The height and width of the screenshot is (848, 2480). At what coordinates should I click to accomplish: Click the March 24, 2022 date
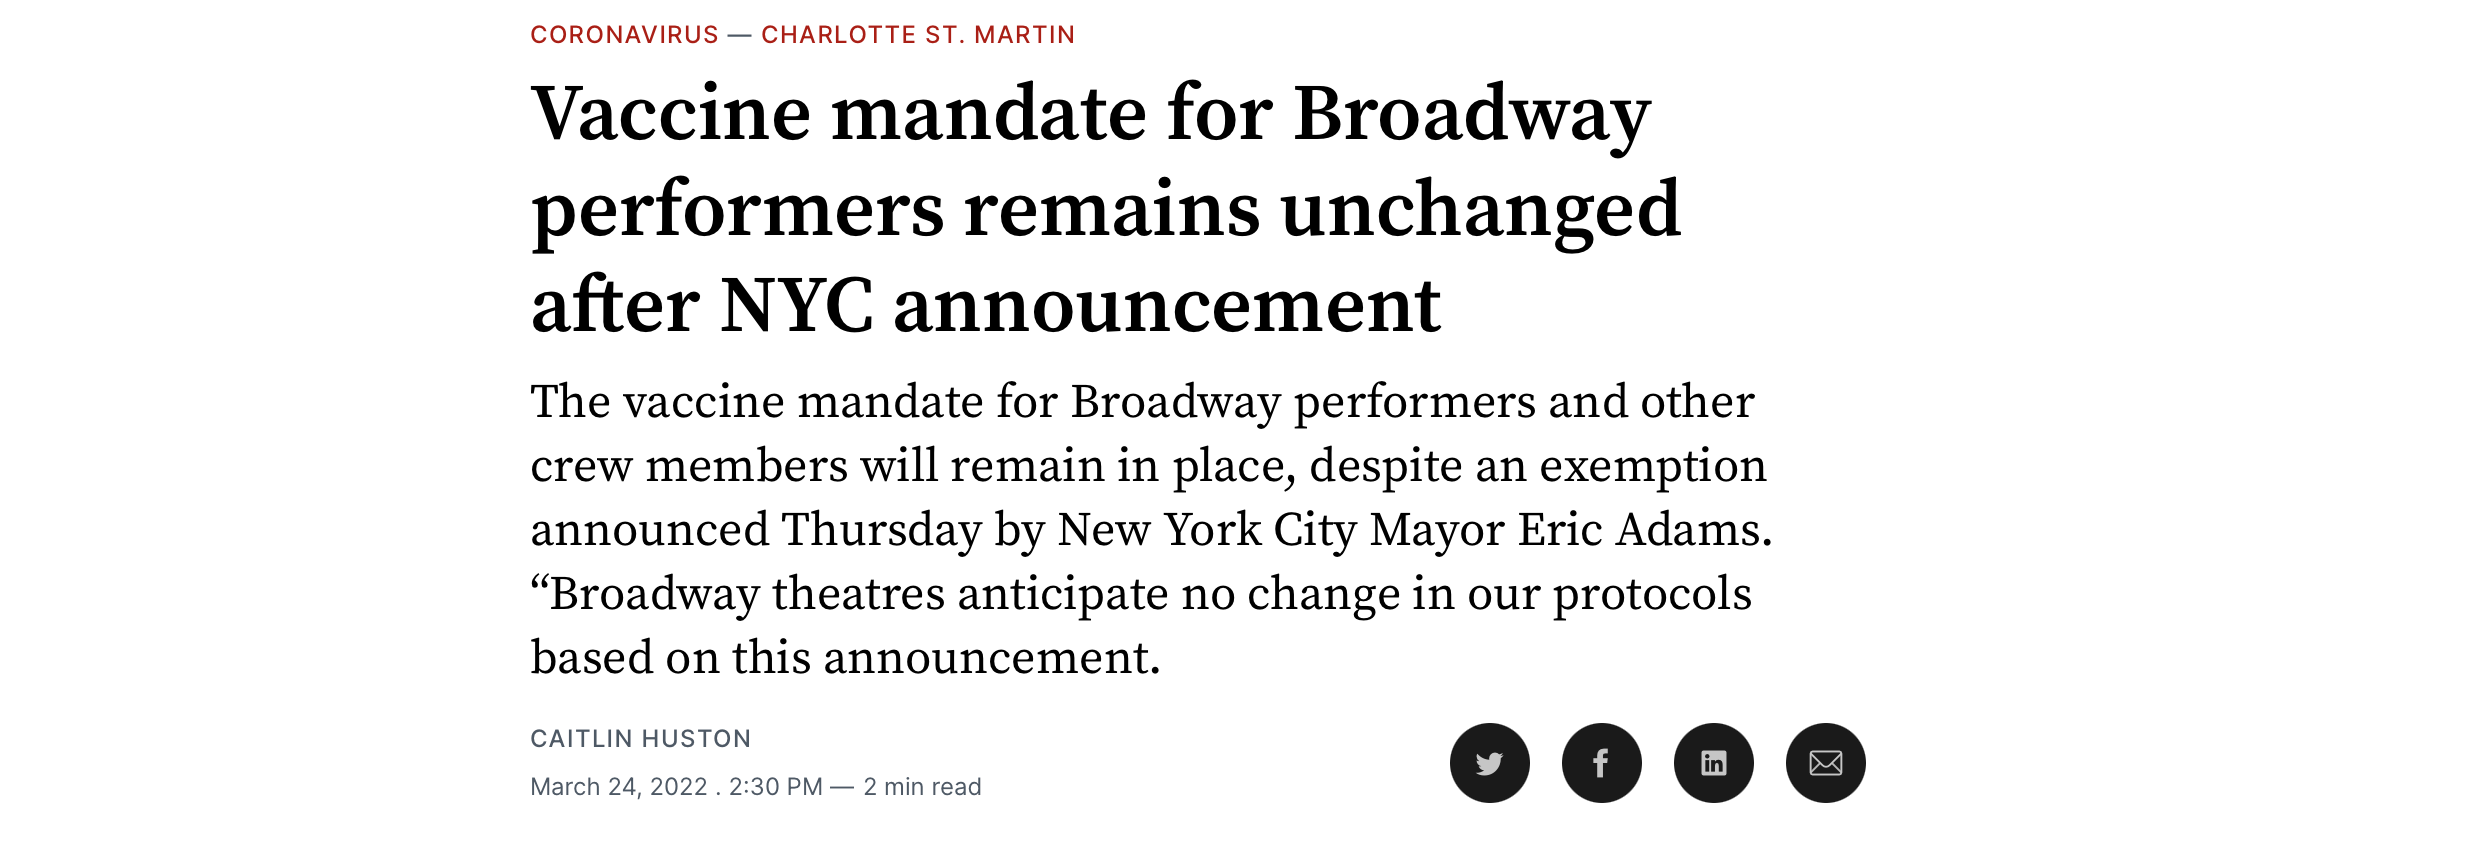point(618,787)
